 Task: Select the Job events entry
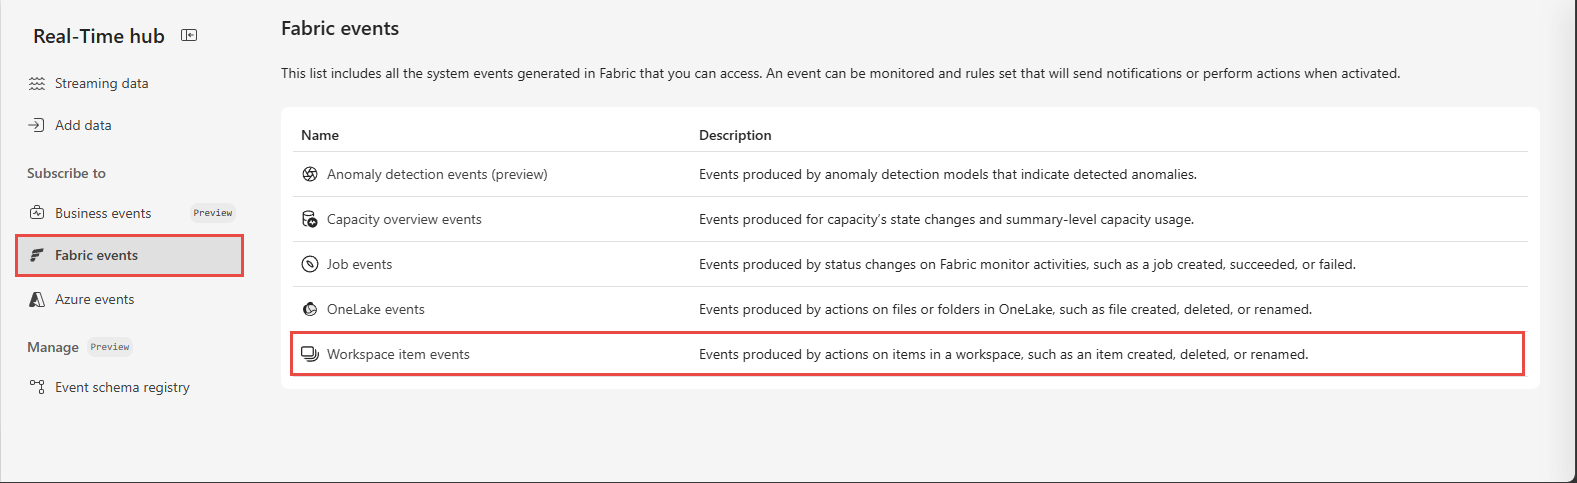click(359, 264)
